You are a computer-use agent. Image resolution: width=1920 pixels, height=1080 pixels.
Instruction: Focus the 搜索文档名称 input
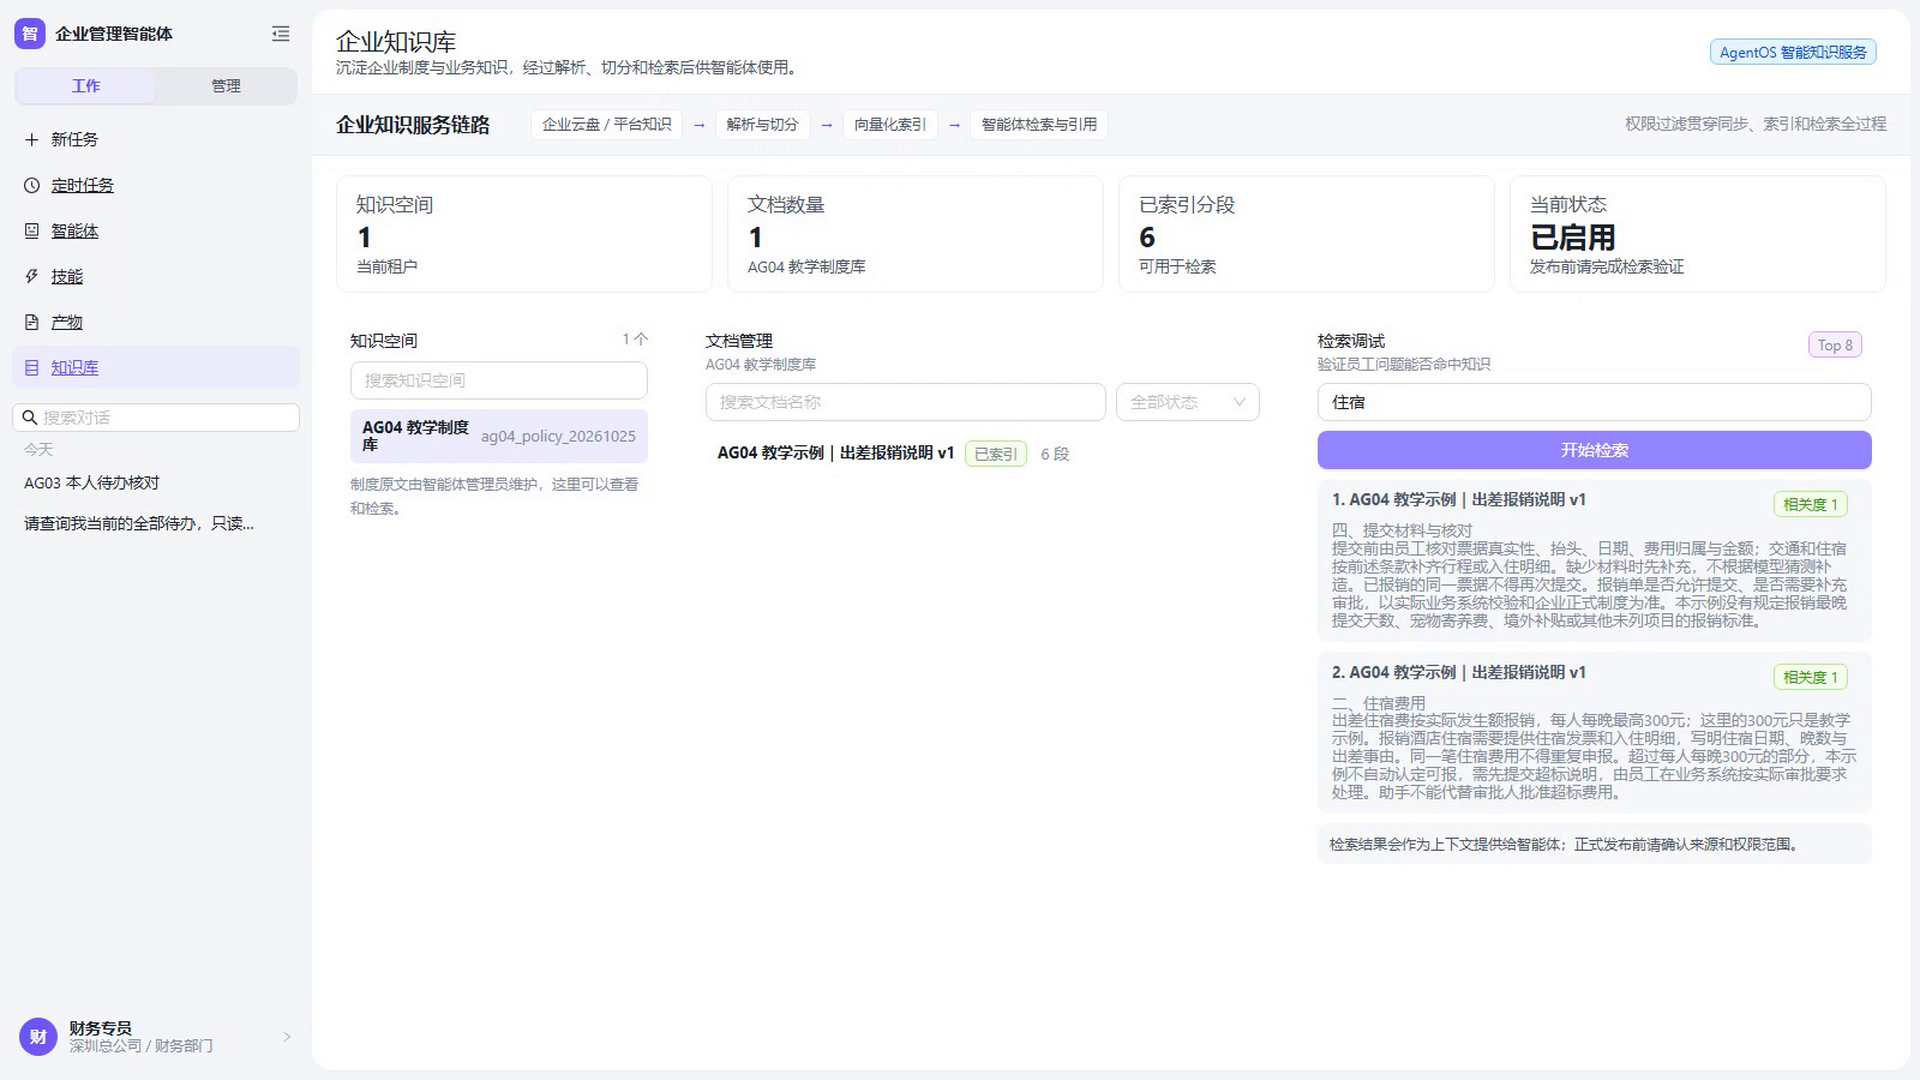905,402
